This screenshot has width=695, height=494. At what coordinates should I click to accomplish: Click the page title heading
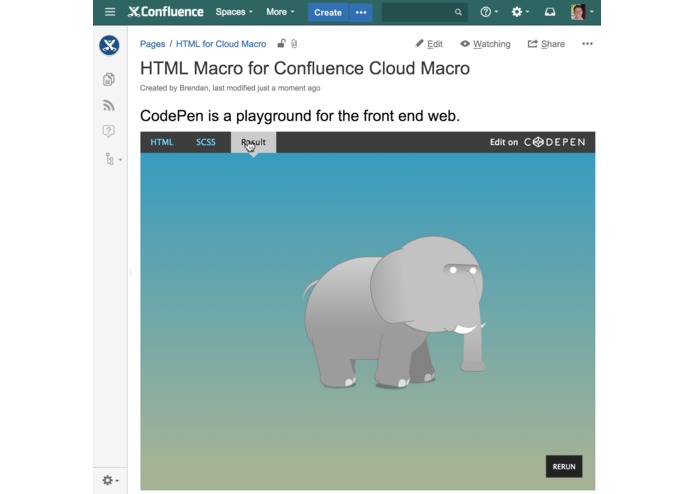pyautogui.click(x=305, y=68)
